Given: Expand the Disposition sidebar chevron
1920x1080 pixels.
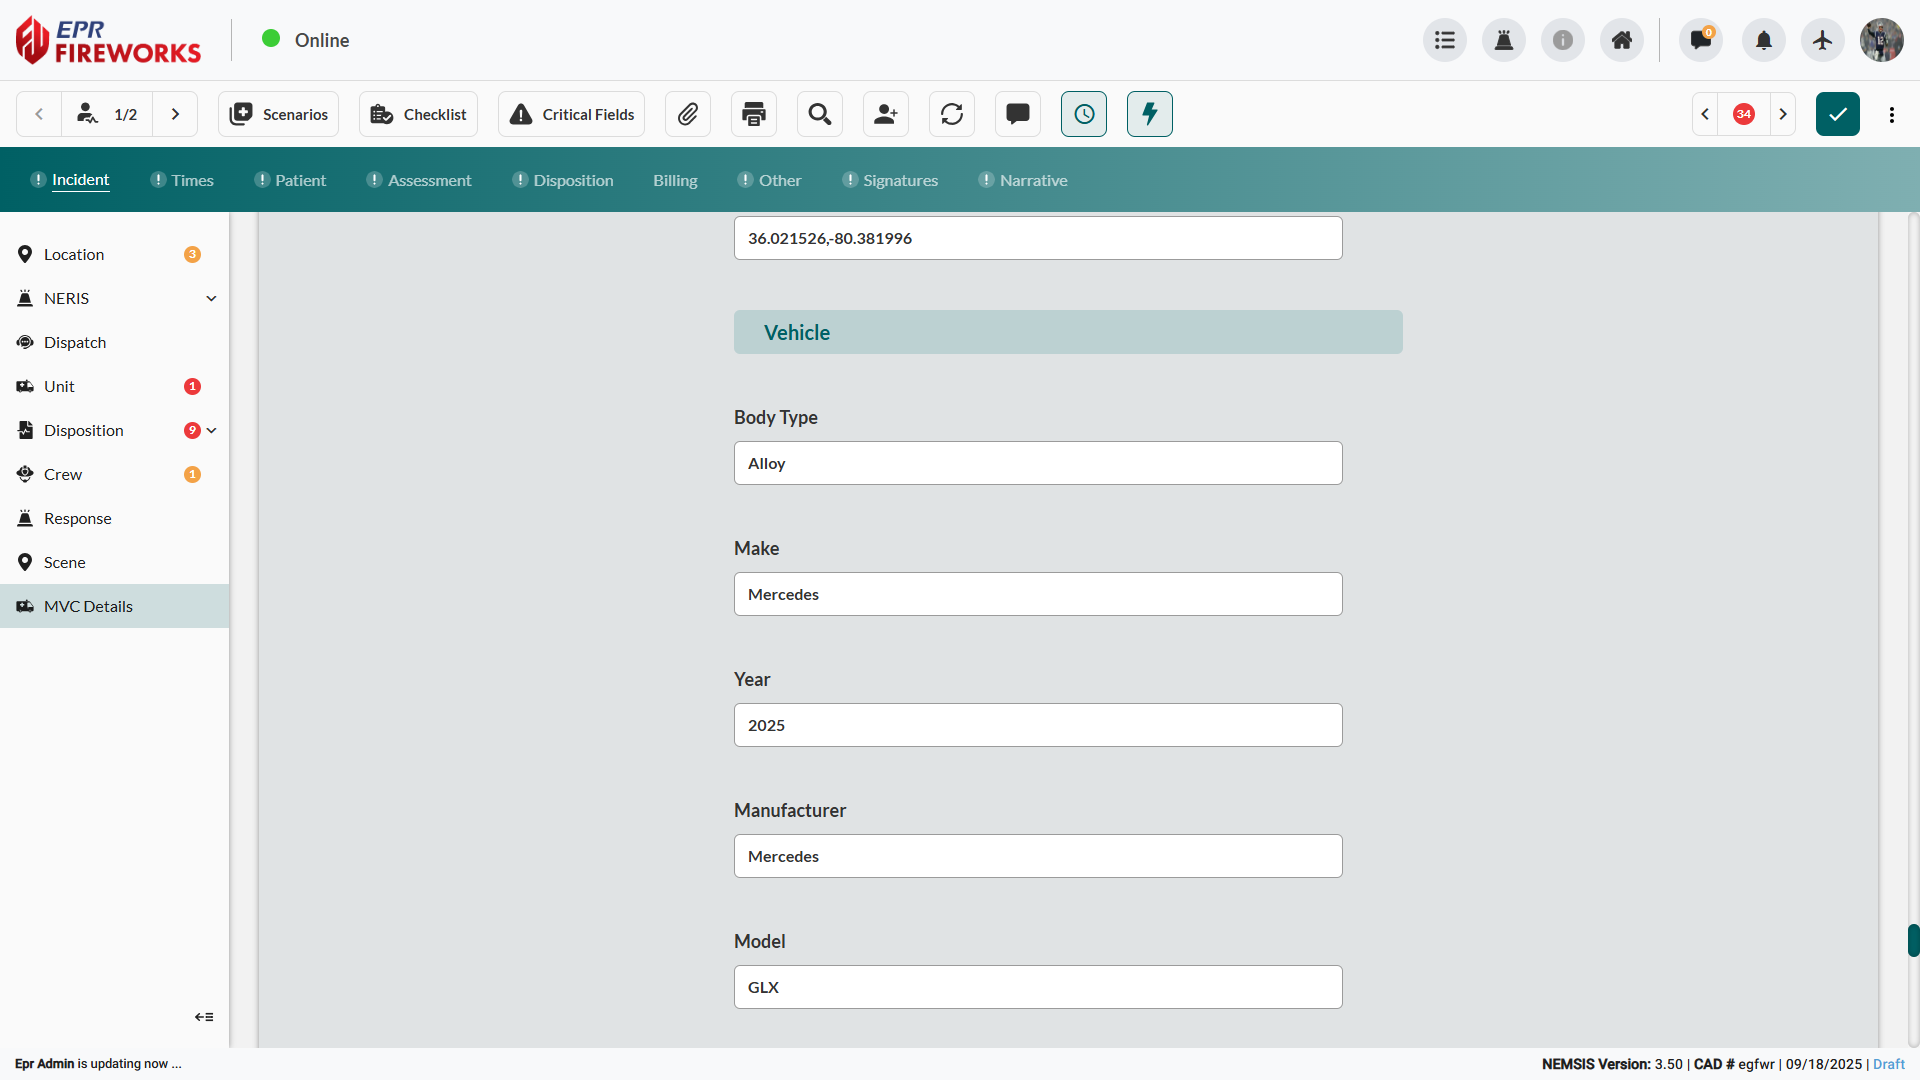Looking at the screenshot, I should (x=211, y=430).
